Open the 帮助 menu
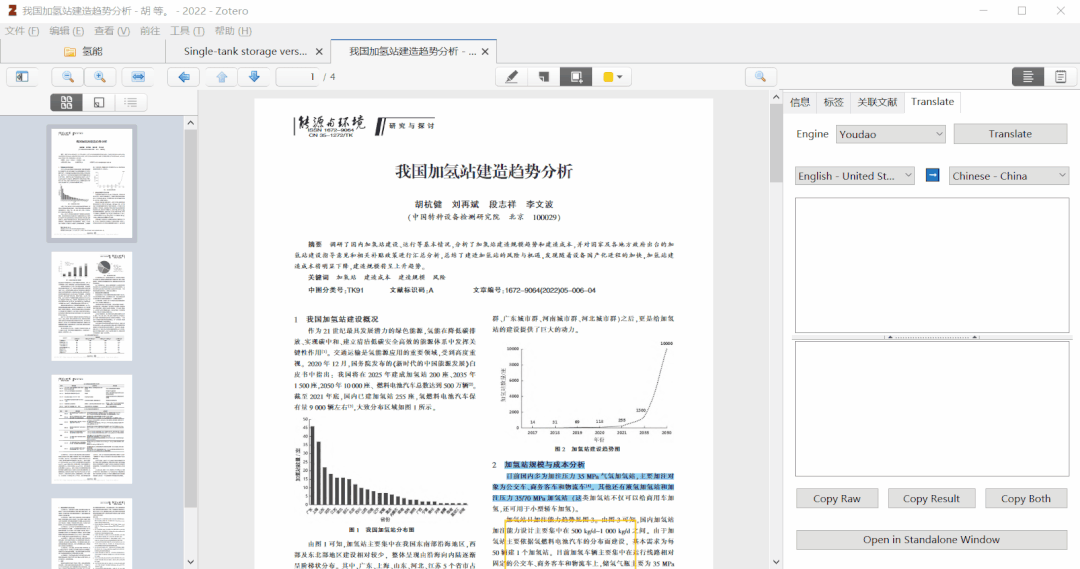 (233, 31)
